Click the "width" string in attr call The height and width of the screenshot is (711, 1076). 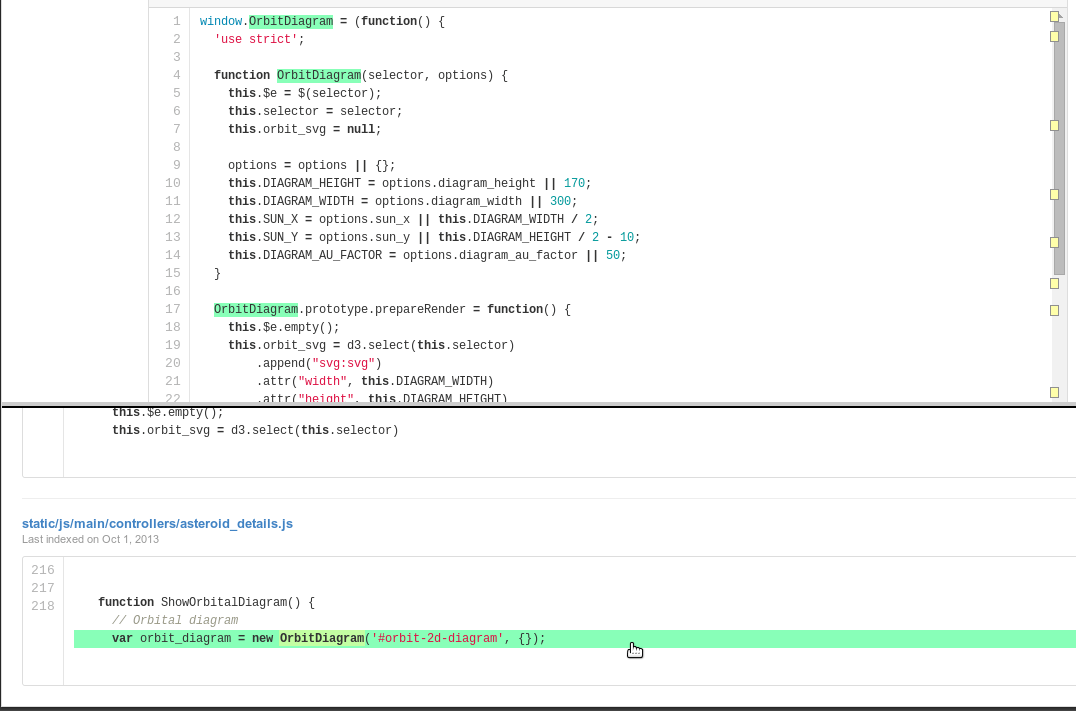point(323,381)
